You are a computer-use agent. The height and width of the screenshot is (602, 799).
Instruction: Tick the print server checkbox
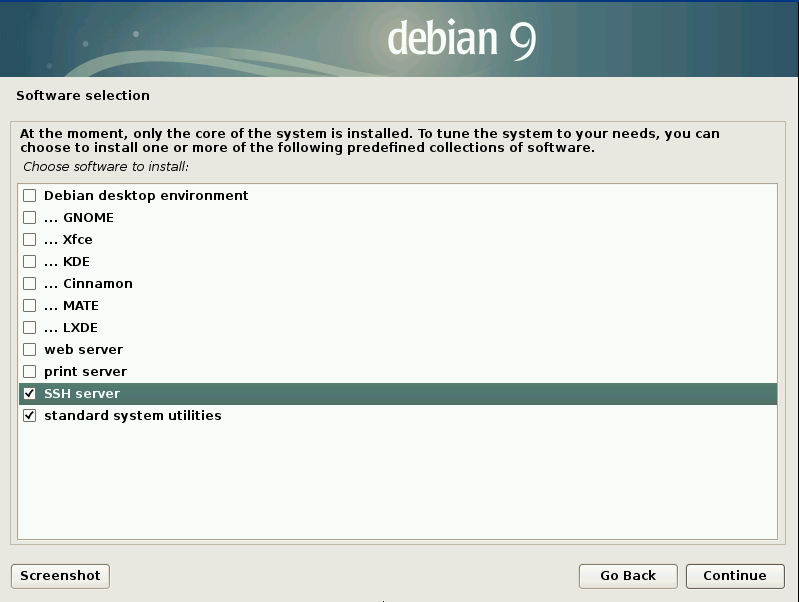(29, 372)
